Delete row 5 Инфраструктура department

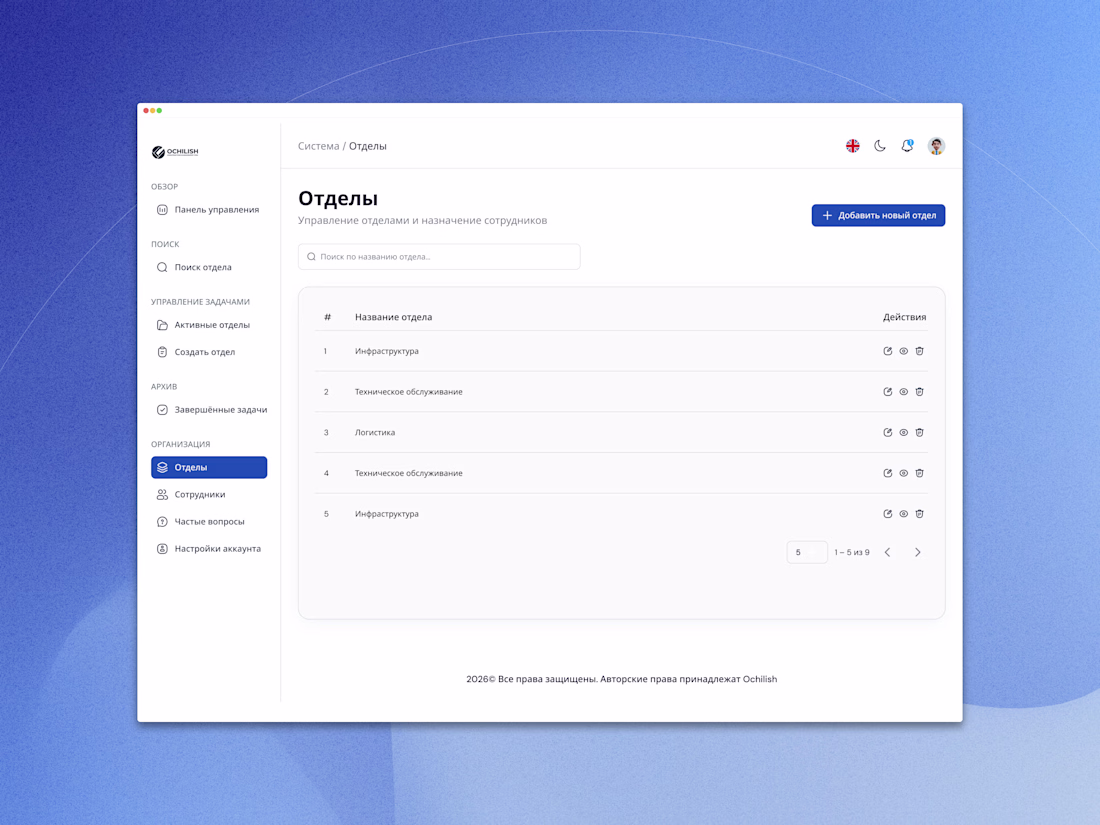pyautogui.click(x=920, y=514)
